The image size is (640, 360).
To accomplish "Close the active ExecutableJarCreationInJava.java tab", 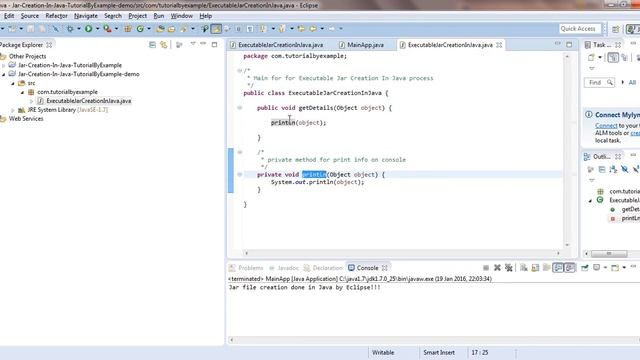I will click(x=499, y=45).
